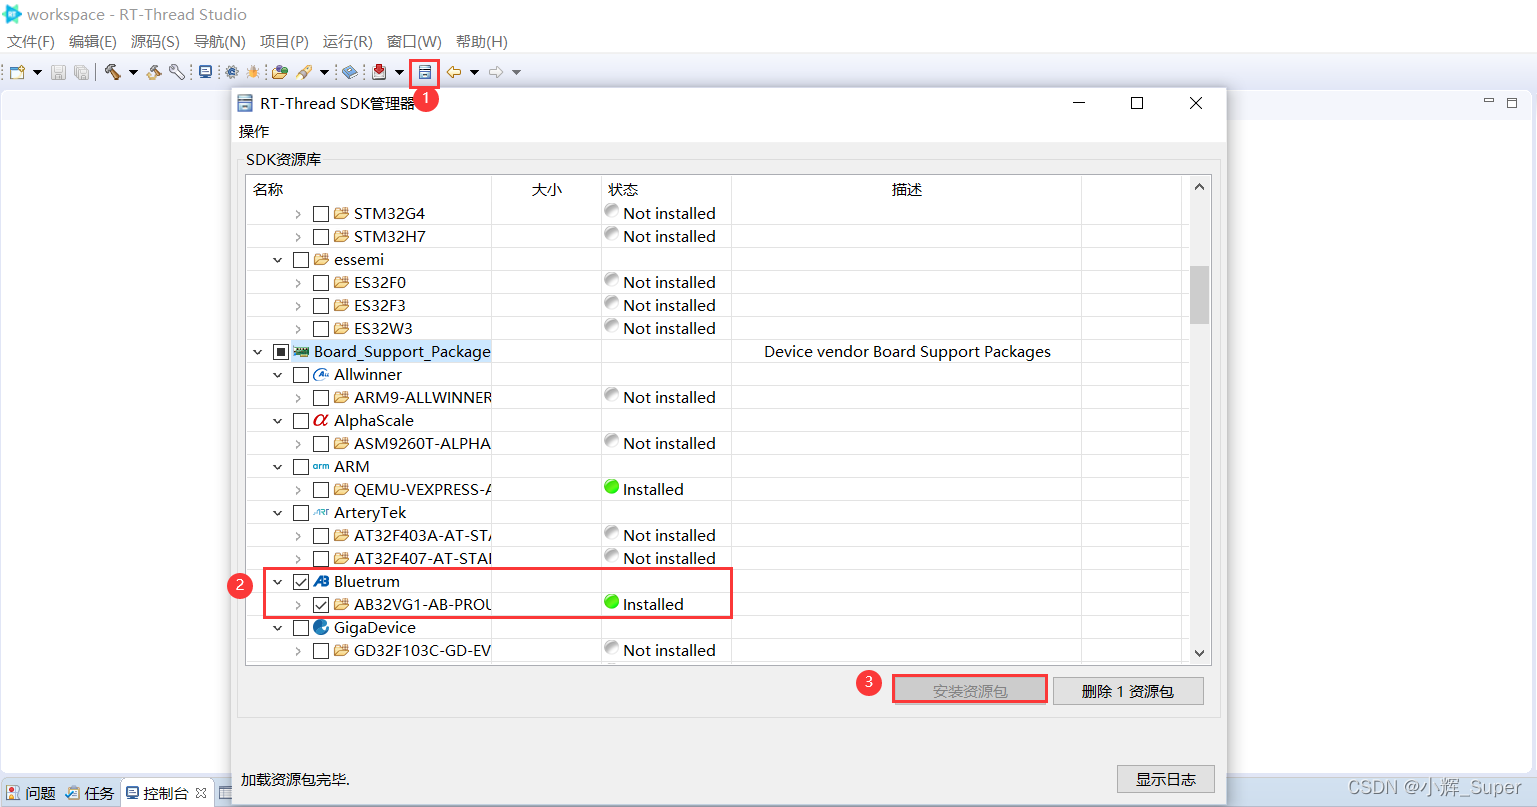
Task: Open the pen tool dropdown arrow
Action: (324, 72)
